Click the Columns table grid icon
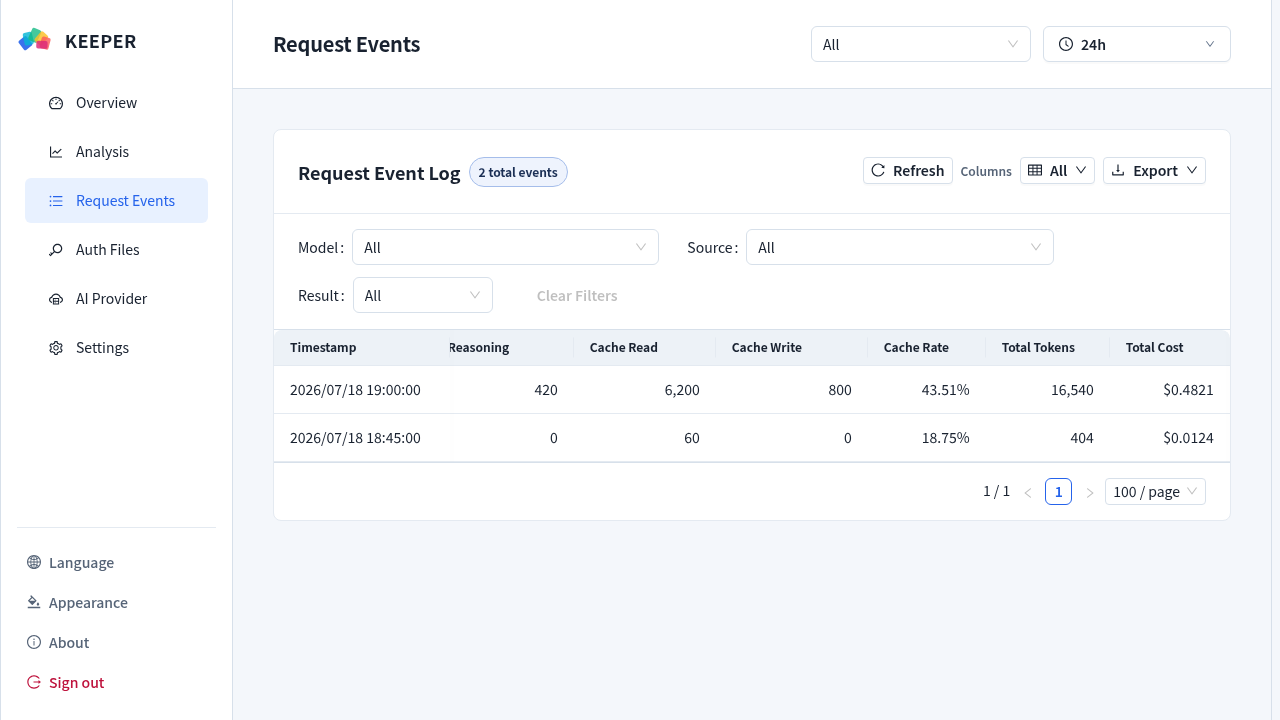Viewport: 1280px width, 720px height. point(1035,171)
